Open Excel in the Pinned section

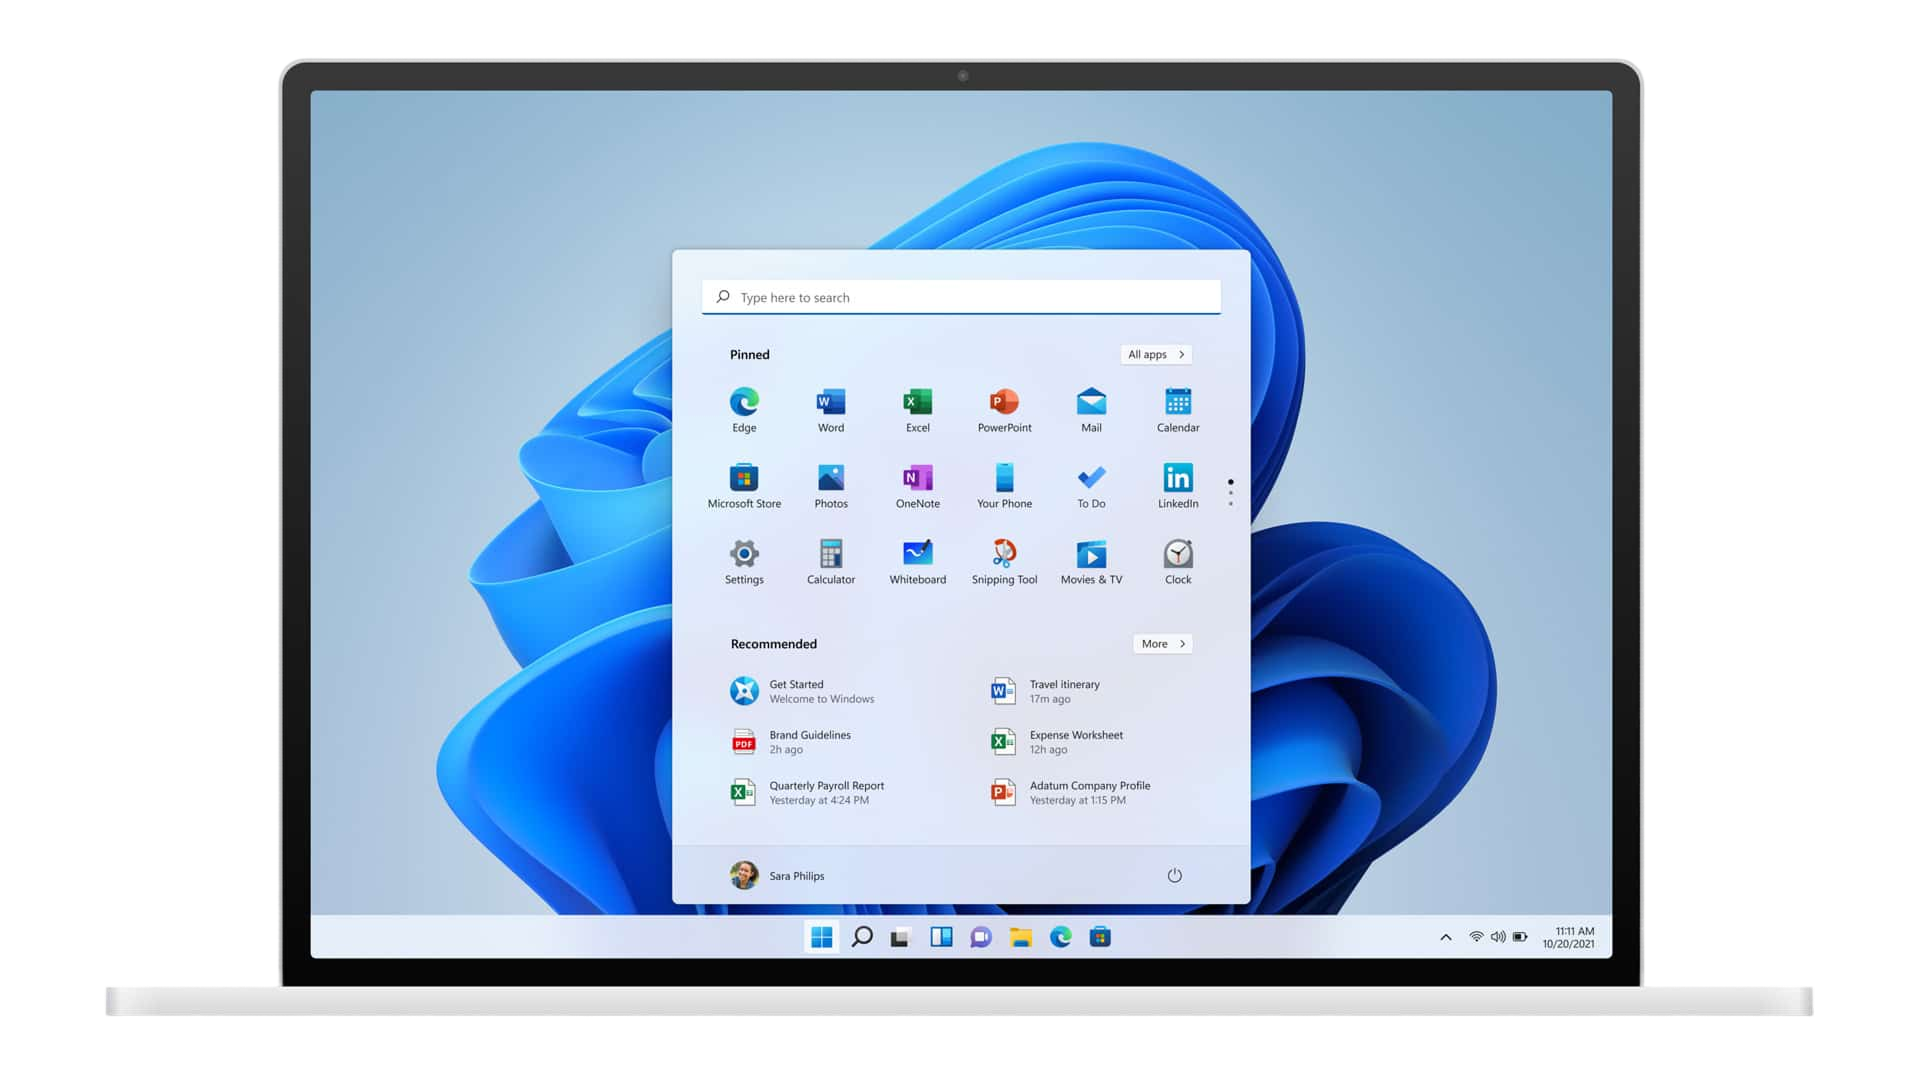point(918,409)
